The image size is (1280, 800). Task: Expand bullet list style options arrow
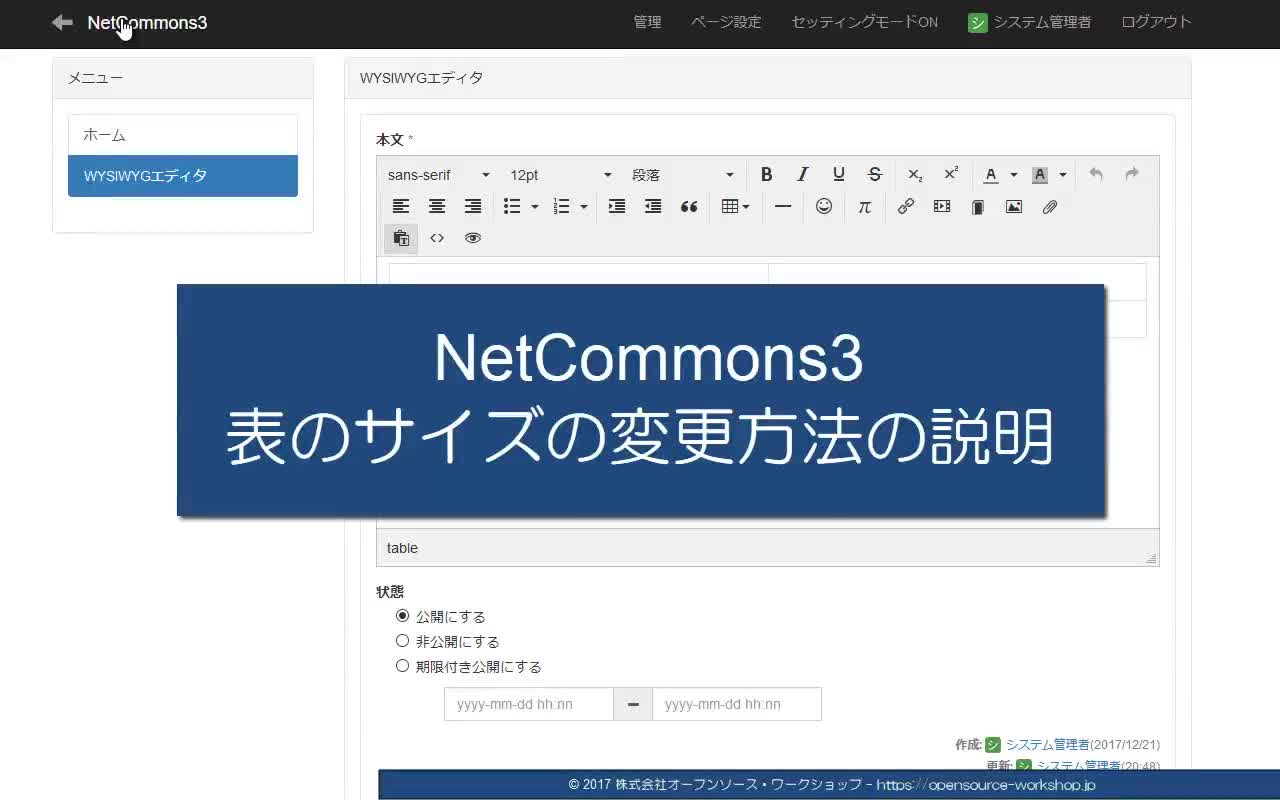(x=534, y=207)
